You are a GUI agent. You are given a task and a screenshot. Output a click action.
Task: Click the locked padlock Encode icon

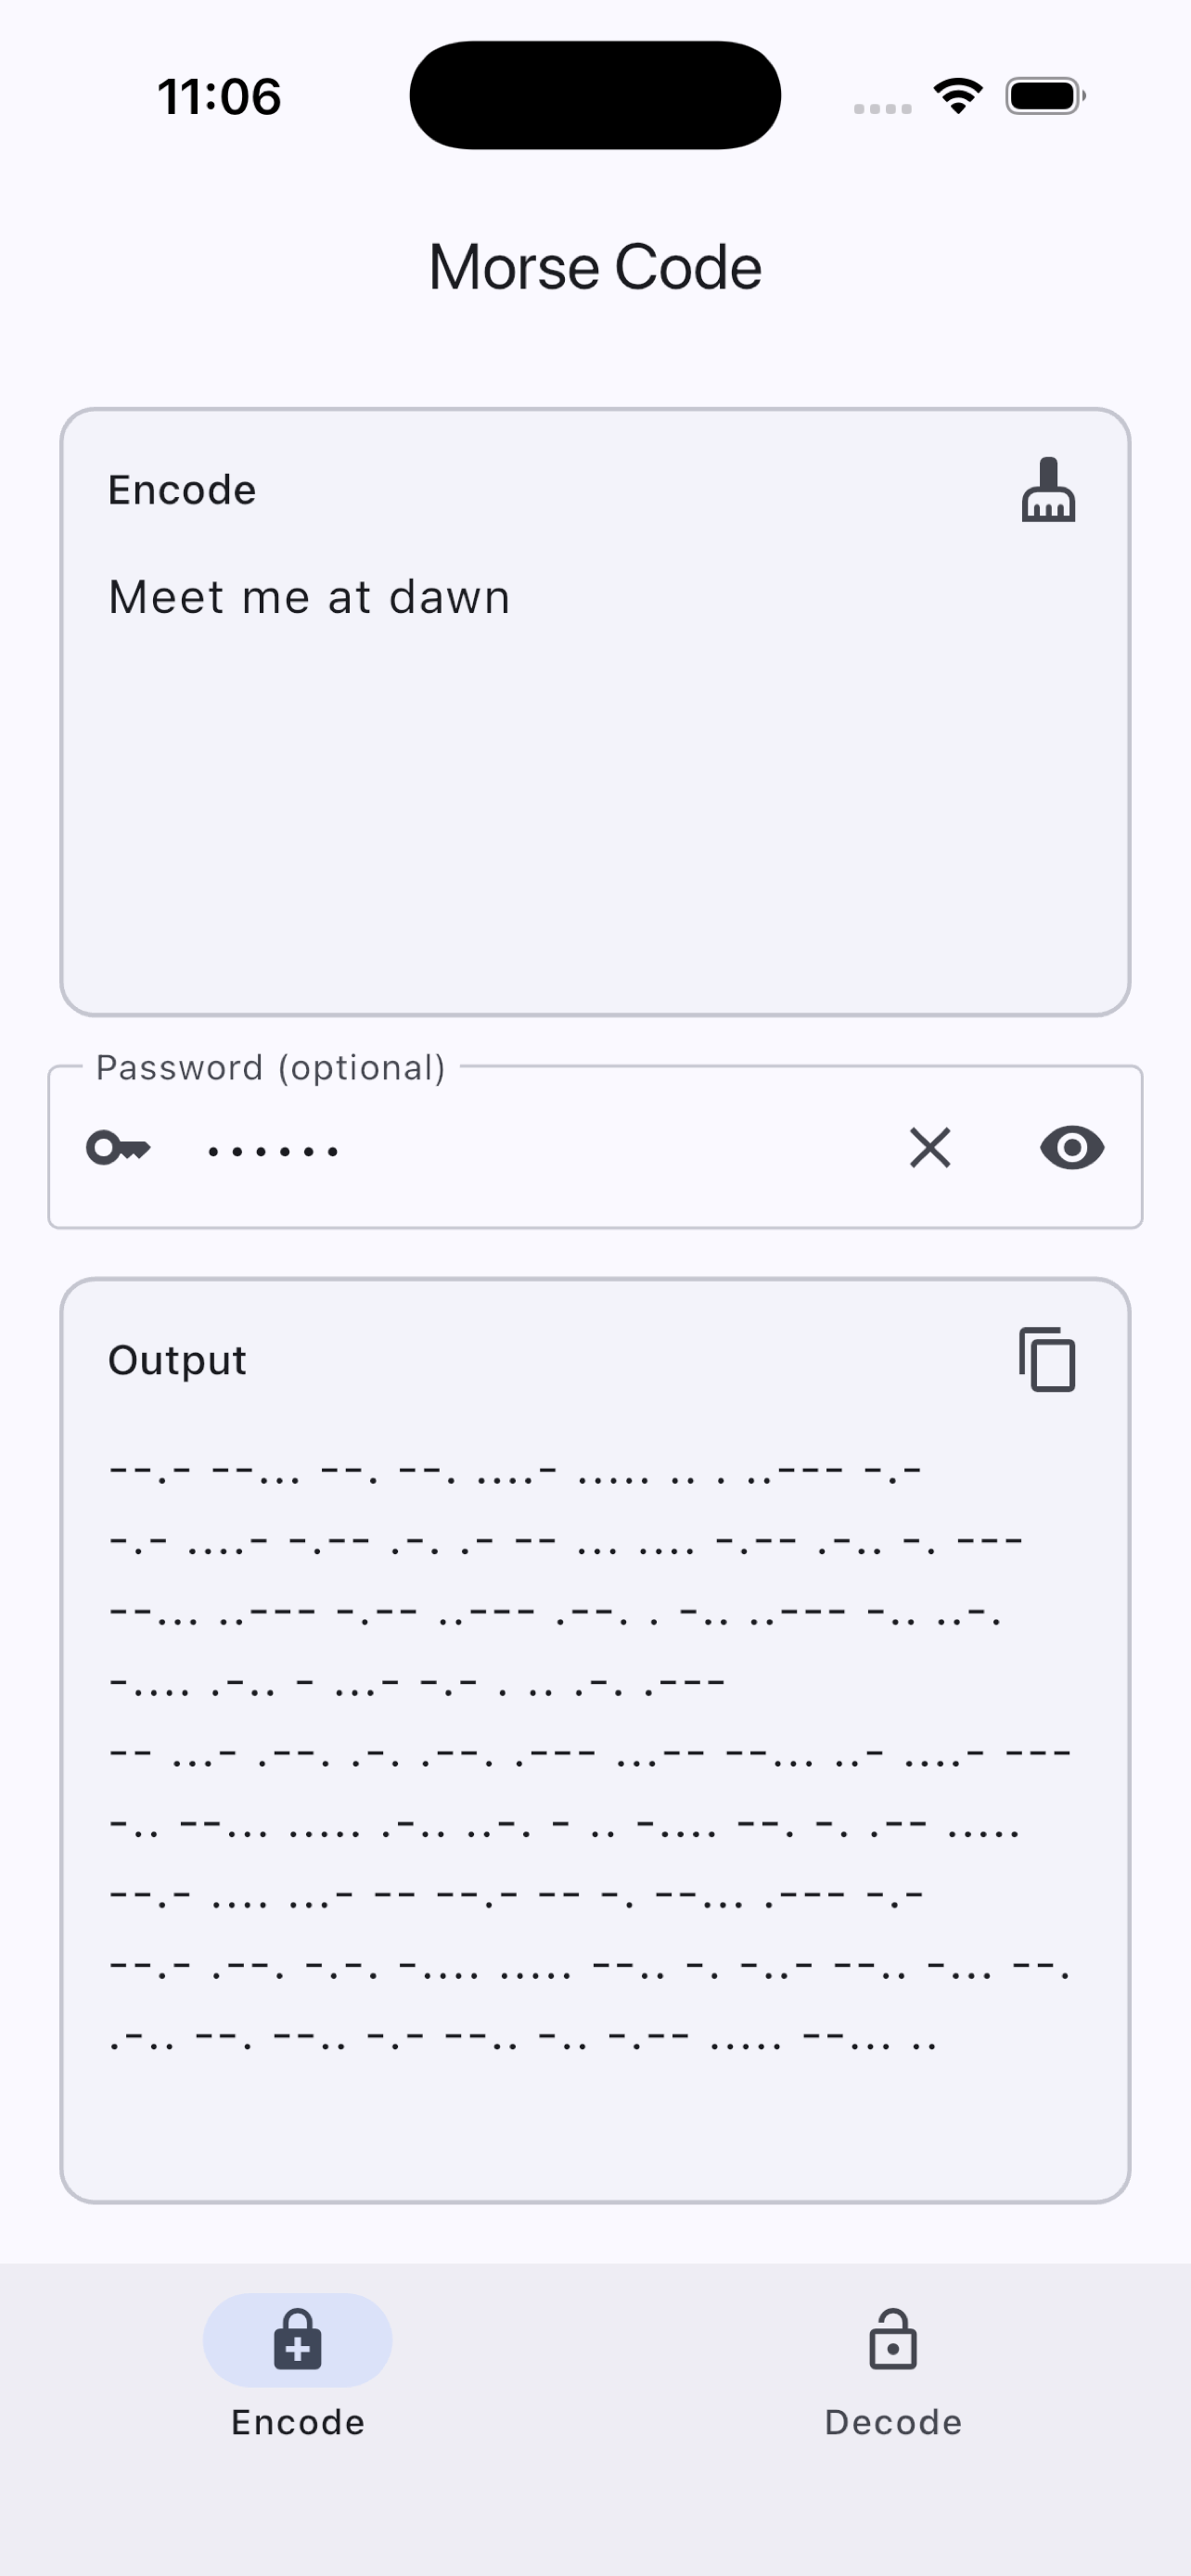(x=298, y=2340)
